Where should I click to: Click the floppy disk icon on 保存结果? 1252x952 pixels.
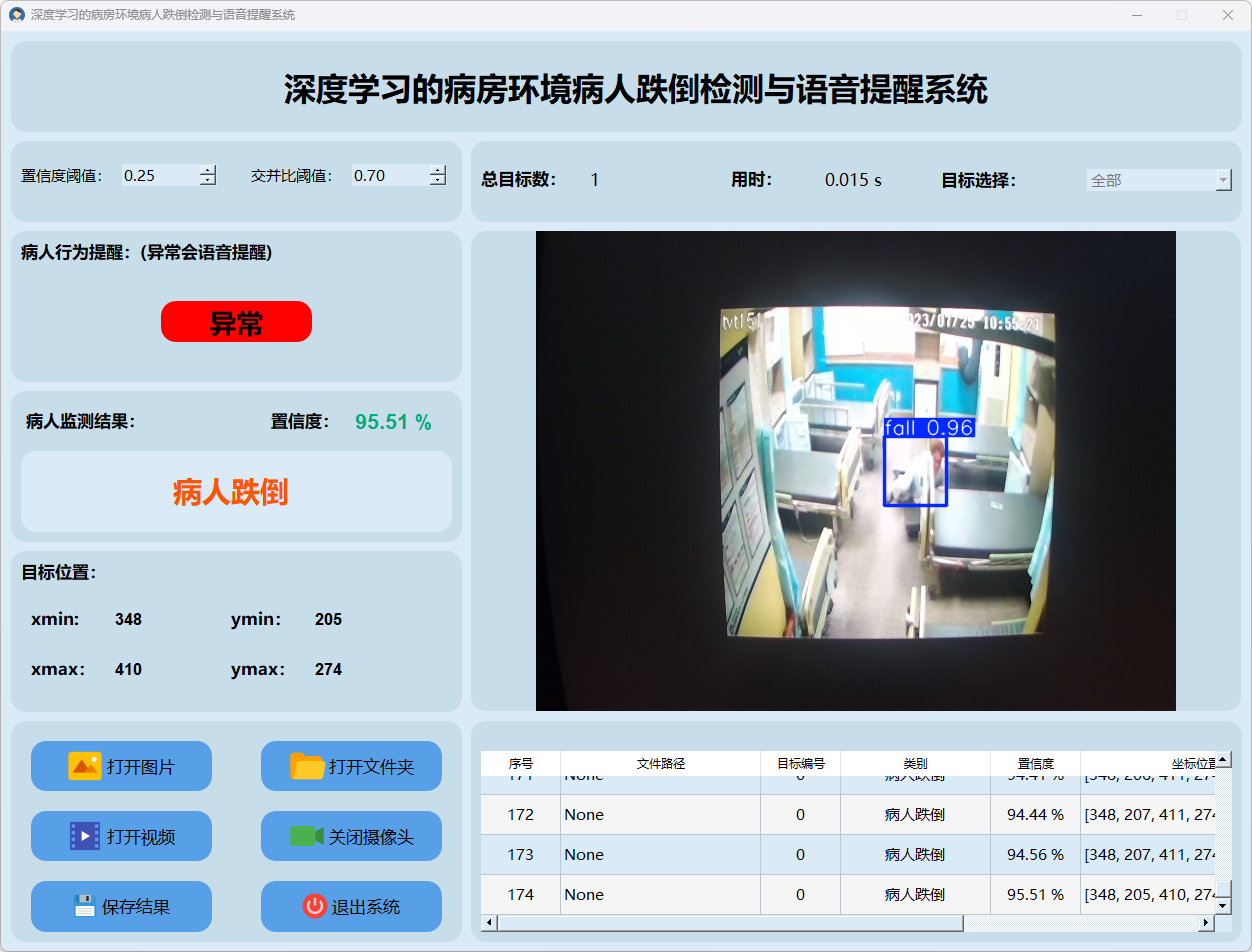(x=84, y=906)
